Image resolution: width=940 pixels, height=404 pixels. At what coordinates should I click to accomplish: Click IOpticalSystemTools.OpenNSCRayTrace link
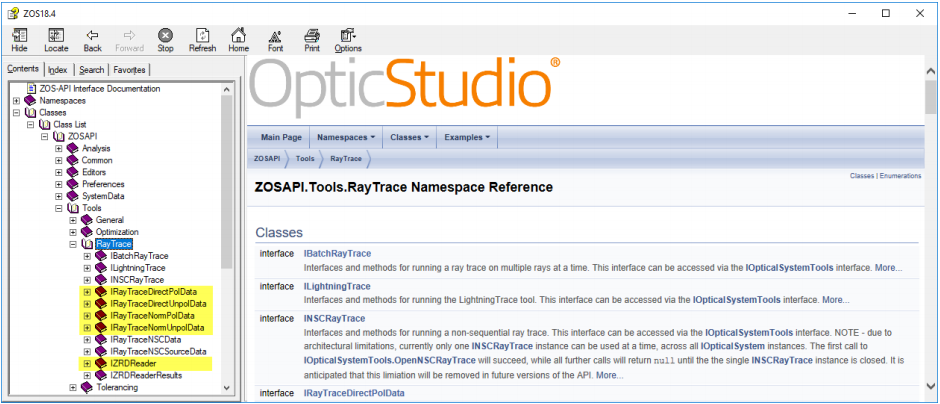(x=390, y=360)
